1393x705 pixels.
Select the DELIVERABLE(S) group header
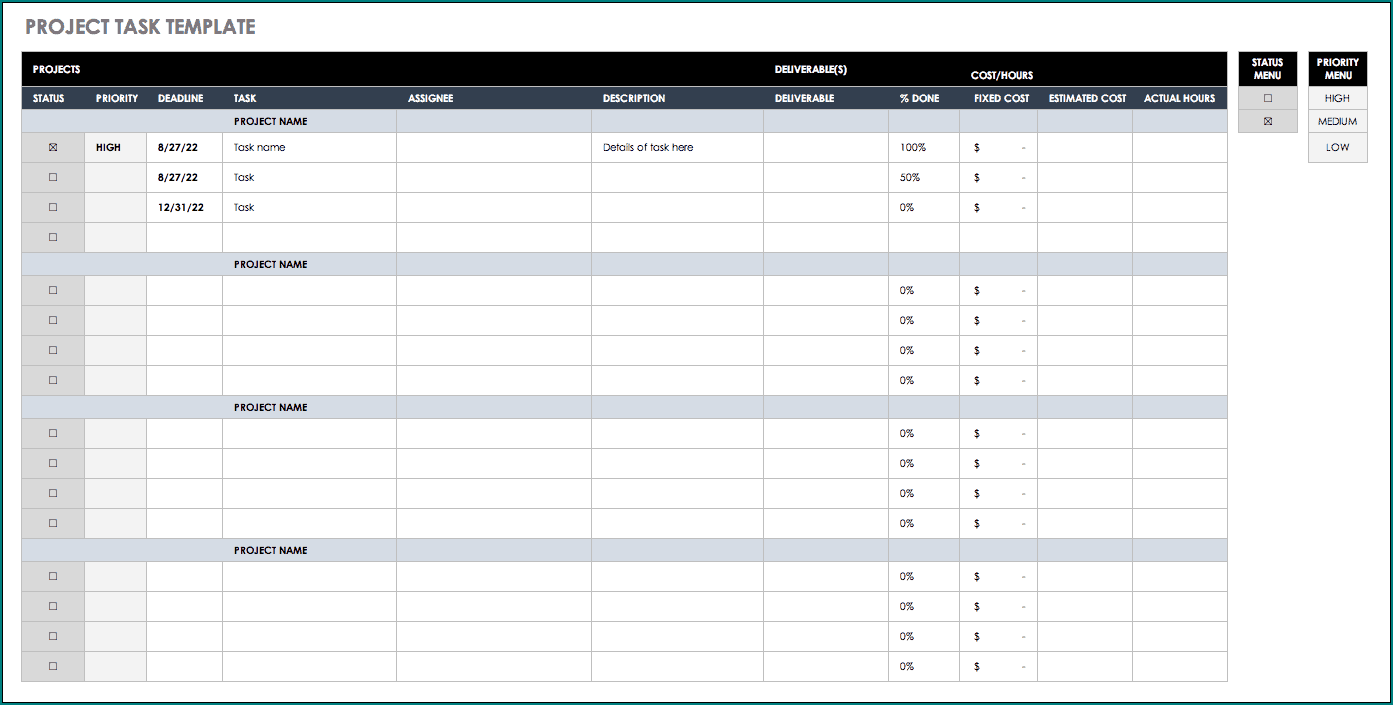coord(811,70)
